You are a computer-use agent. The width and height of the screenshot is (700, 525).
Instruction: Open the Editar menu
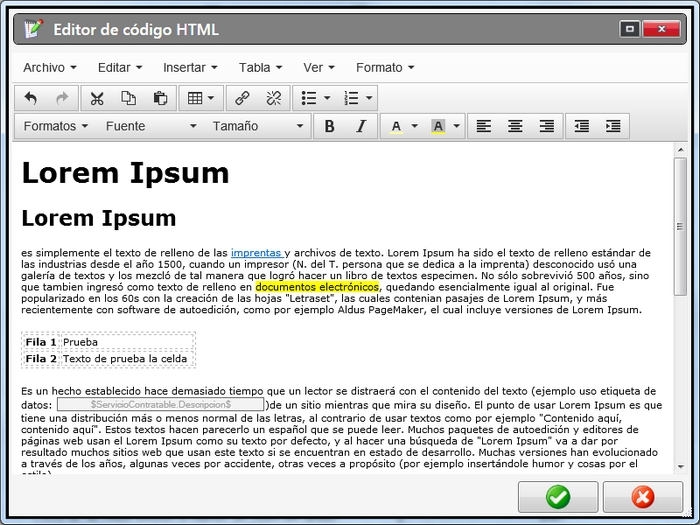pos(120,67)
